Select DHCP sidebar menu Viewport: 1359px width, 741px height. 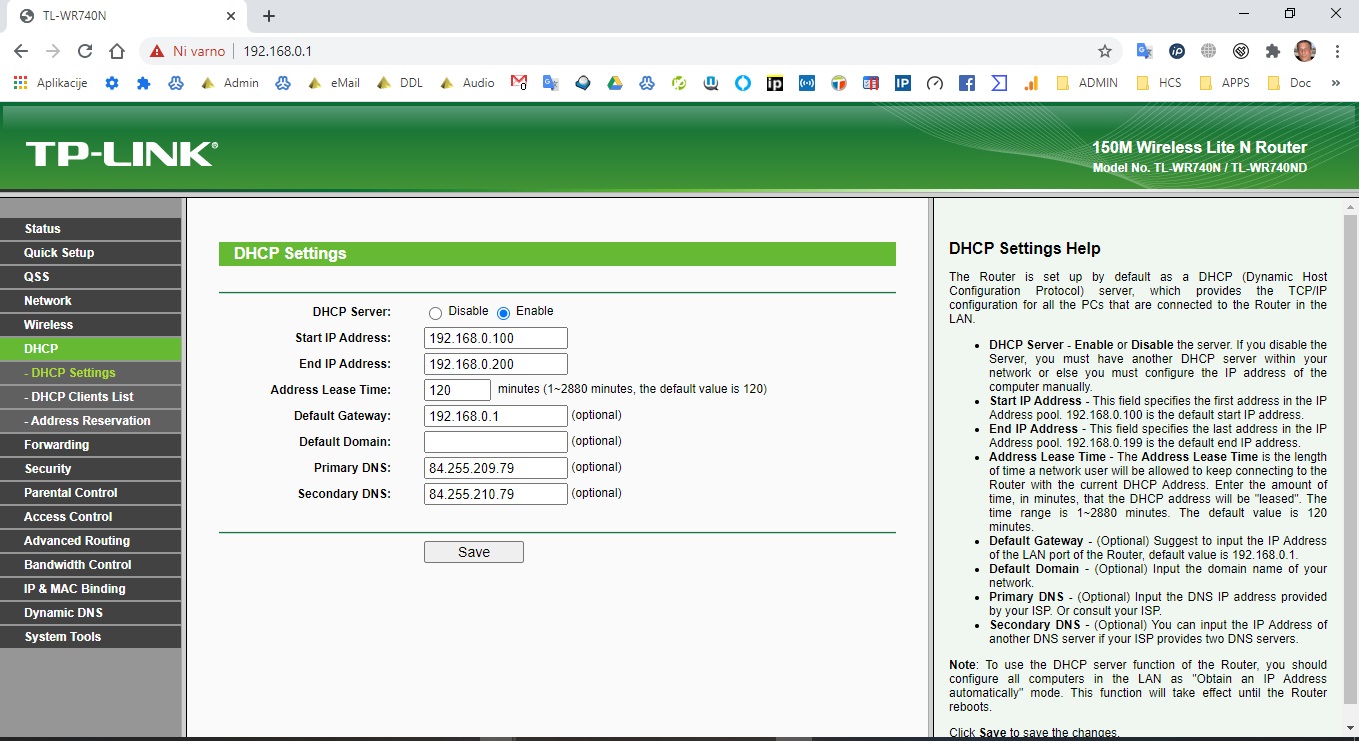point(91,349)
